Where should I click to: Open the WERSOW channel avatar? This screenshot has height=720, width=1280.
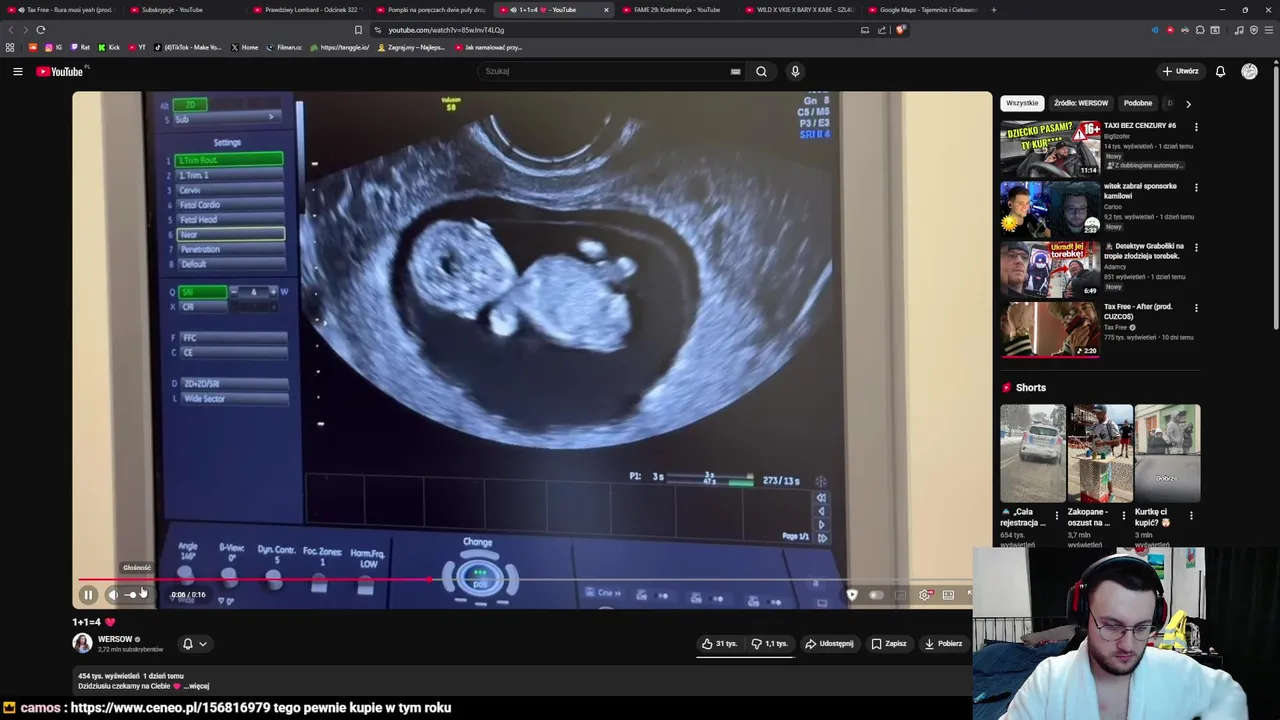coord(82,643)
